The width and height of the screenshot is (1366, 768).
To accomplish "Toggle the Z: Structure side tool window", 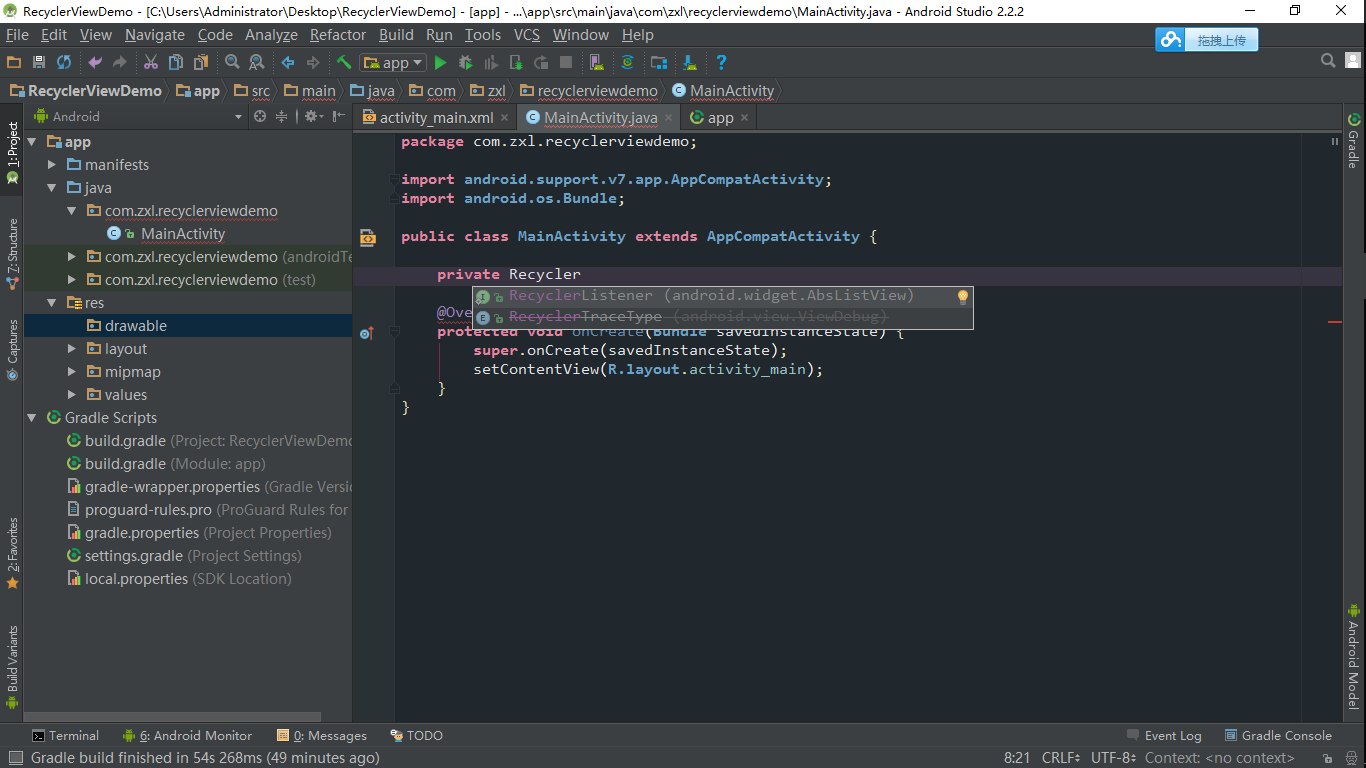I will point(12,254).
